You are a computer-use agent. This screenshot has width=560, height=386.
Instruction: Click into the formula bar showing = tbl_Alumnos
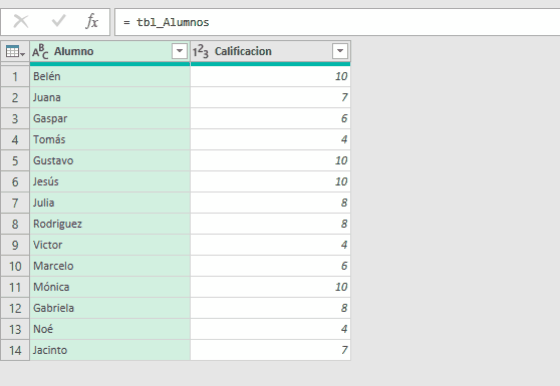point(337,22)
